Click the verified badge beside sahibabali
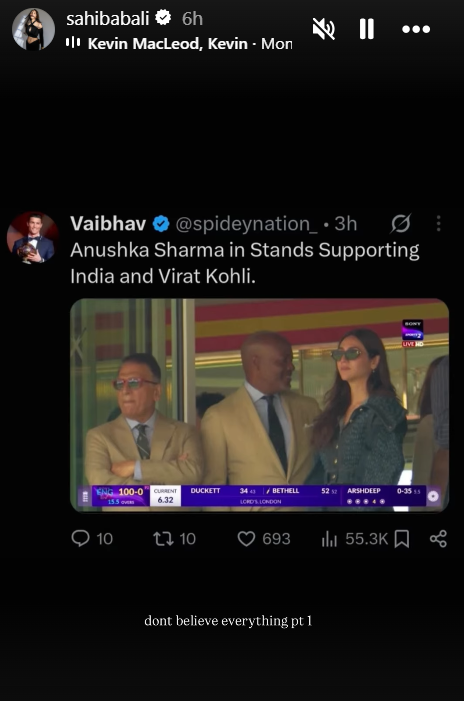This screenshot has width=464, height=701. [163, 18]
